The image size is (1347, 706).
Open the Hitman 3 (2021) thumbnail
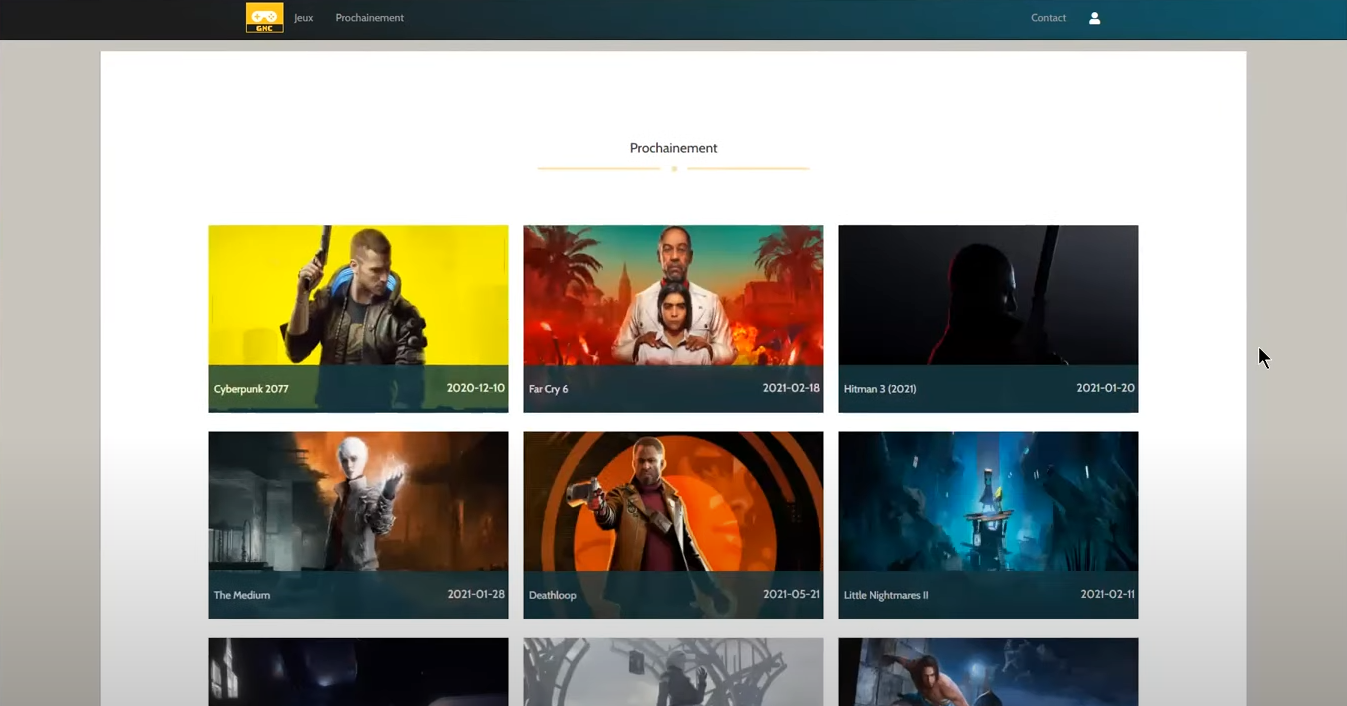click(x=988, y=295)
